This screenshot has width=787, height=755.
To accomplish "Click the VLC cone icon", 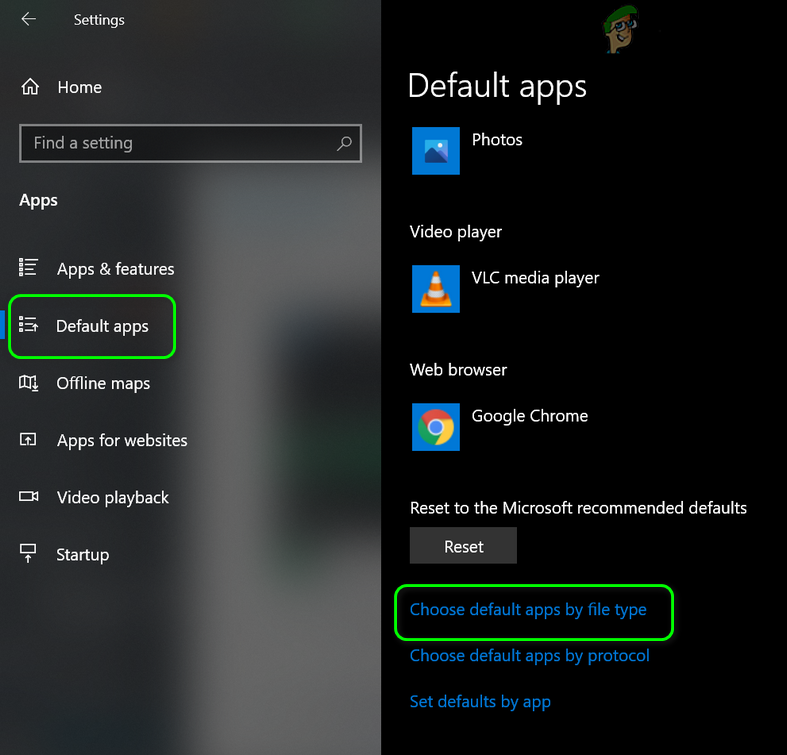I will point(436,289).
